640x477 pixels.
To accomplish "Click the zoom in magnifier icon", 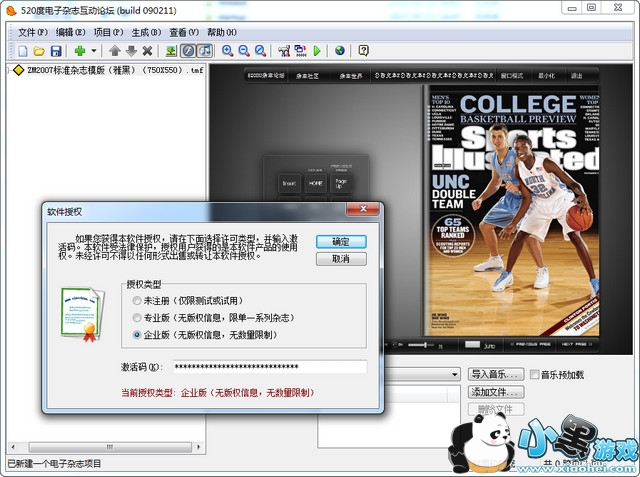I will pyautogui.click(x=228, y=50).
